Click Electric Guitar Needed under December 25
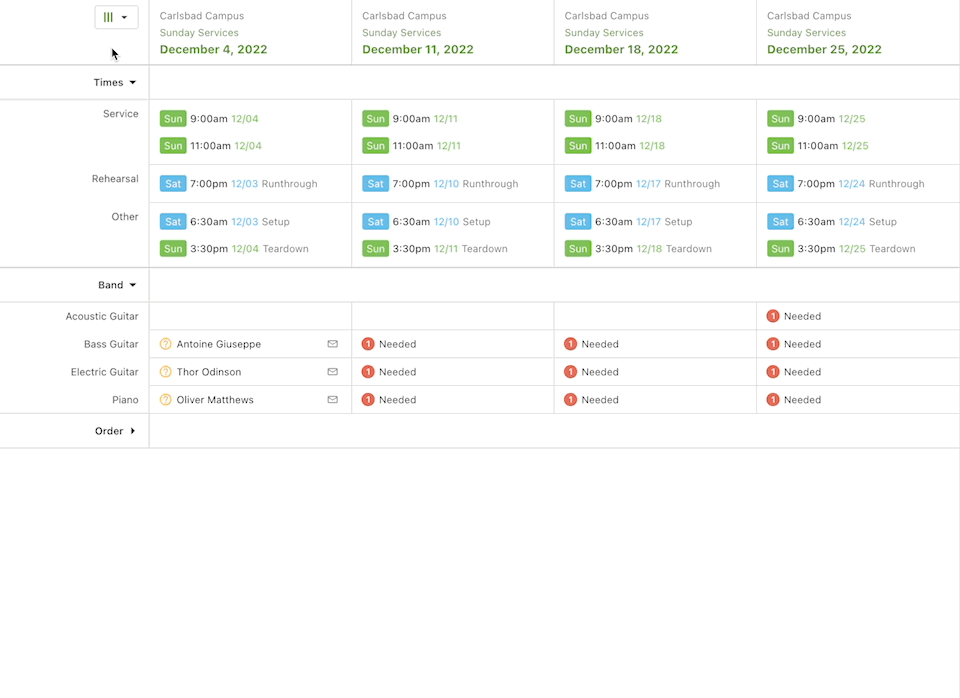Screen dimensions: 960x698 pos(794,372)
